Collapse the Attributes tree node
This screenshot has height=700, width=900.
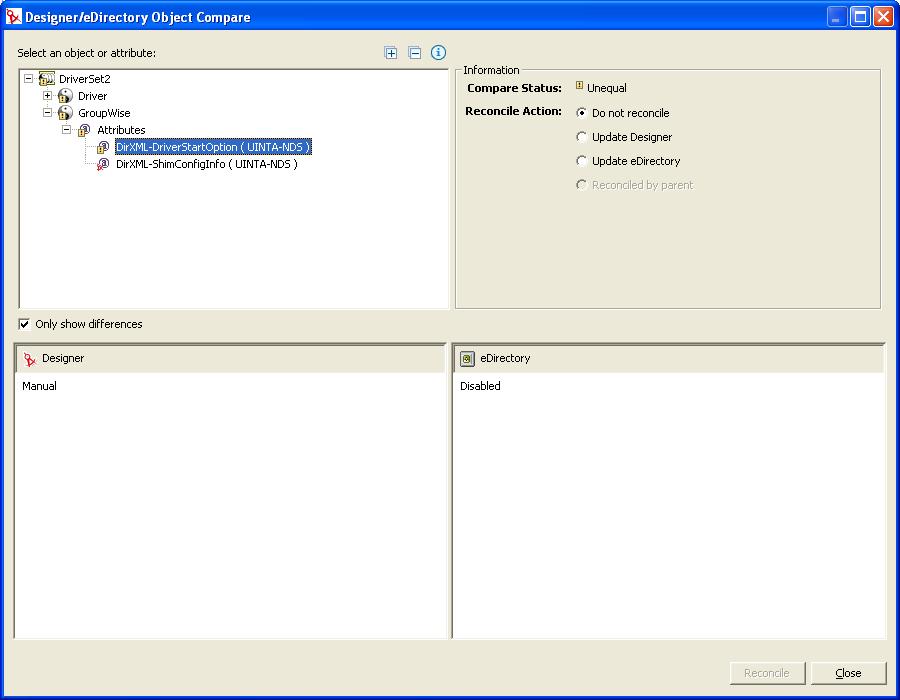[x=67, y=130]
